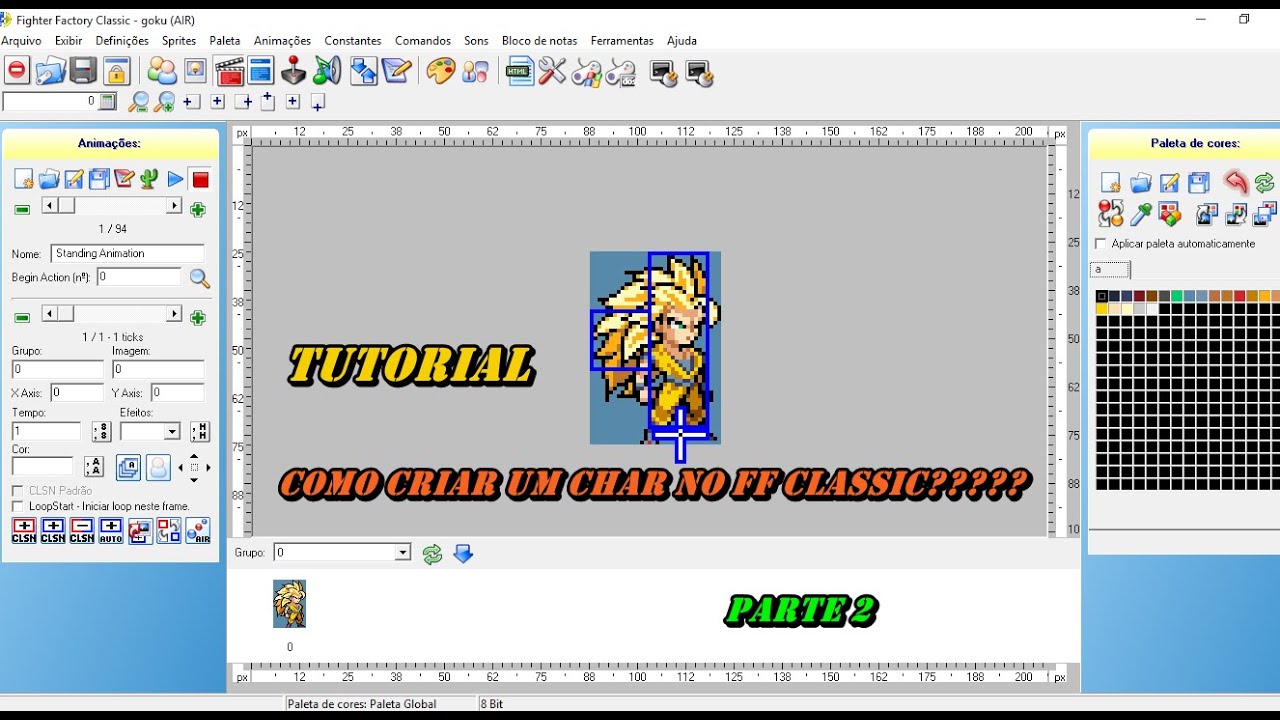1280x720 pixels.
Task: Stop animation with red square button
Action: (200, 179)
